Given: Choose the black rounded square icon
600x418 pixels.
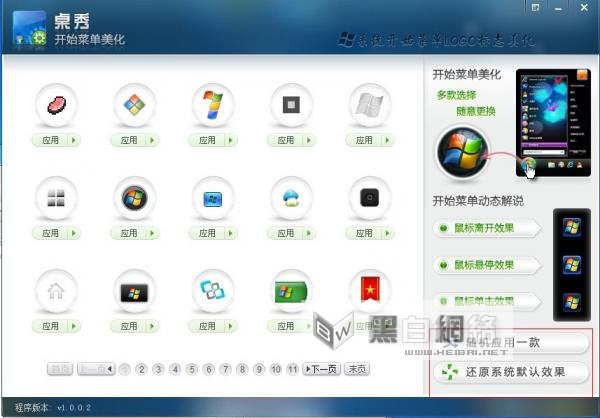Looking at the screenshot, I should pyautogui.click(x=370, y=198).
